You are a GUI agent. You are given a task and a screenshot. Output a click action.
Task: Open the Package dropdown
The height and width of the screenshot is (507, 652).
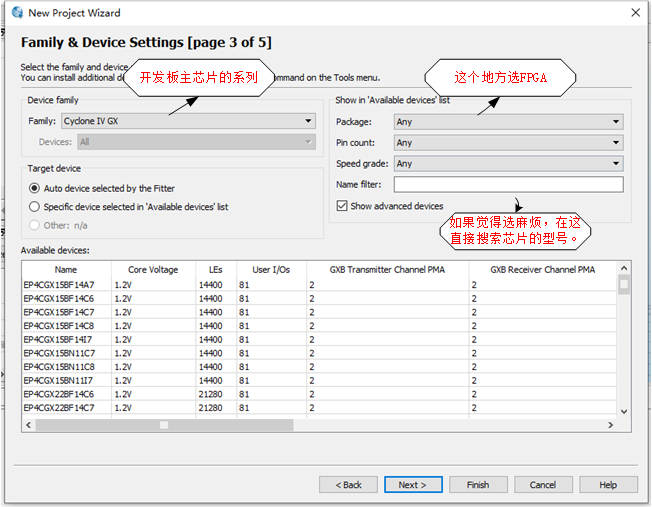(x=509, y=122)
